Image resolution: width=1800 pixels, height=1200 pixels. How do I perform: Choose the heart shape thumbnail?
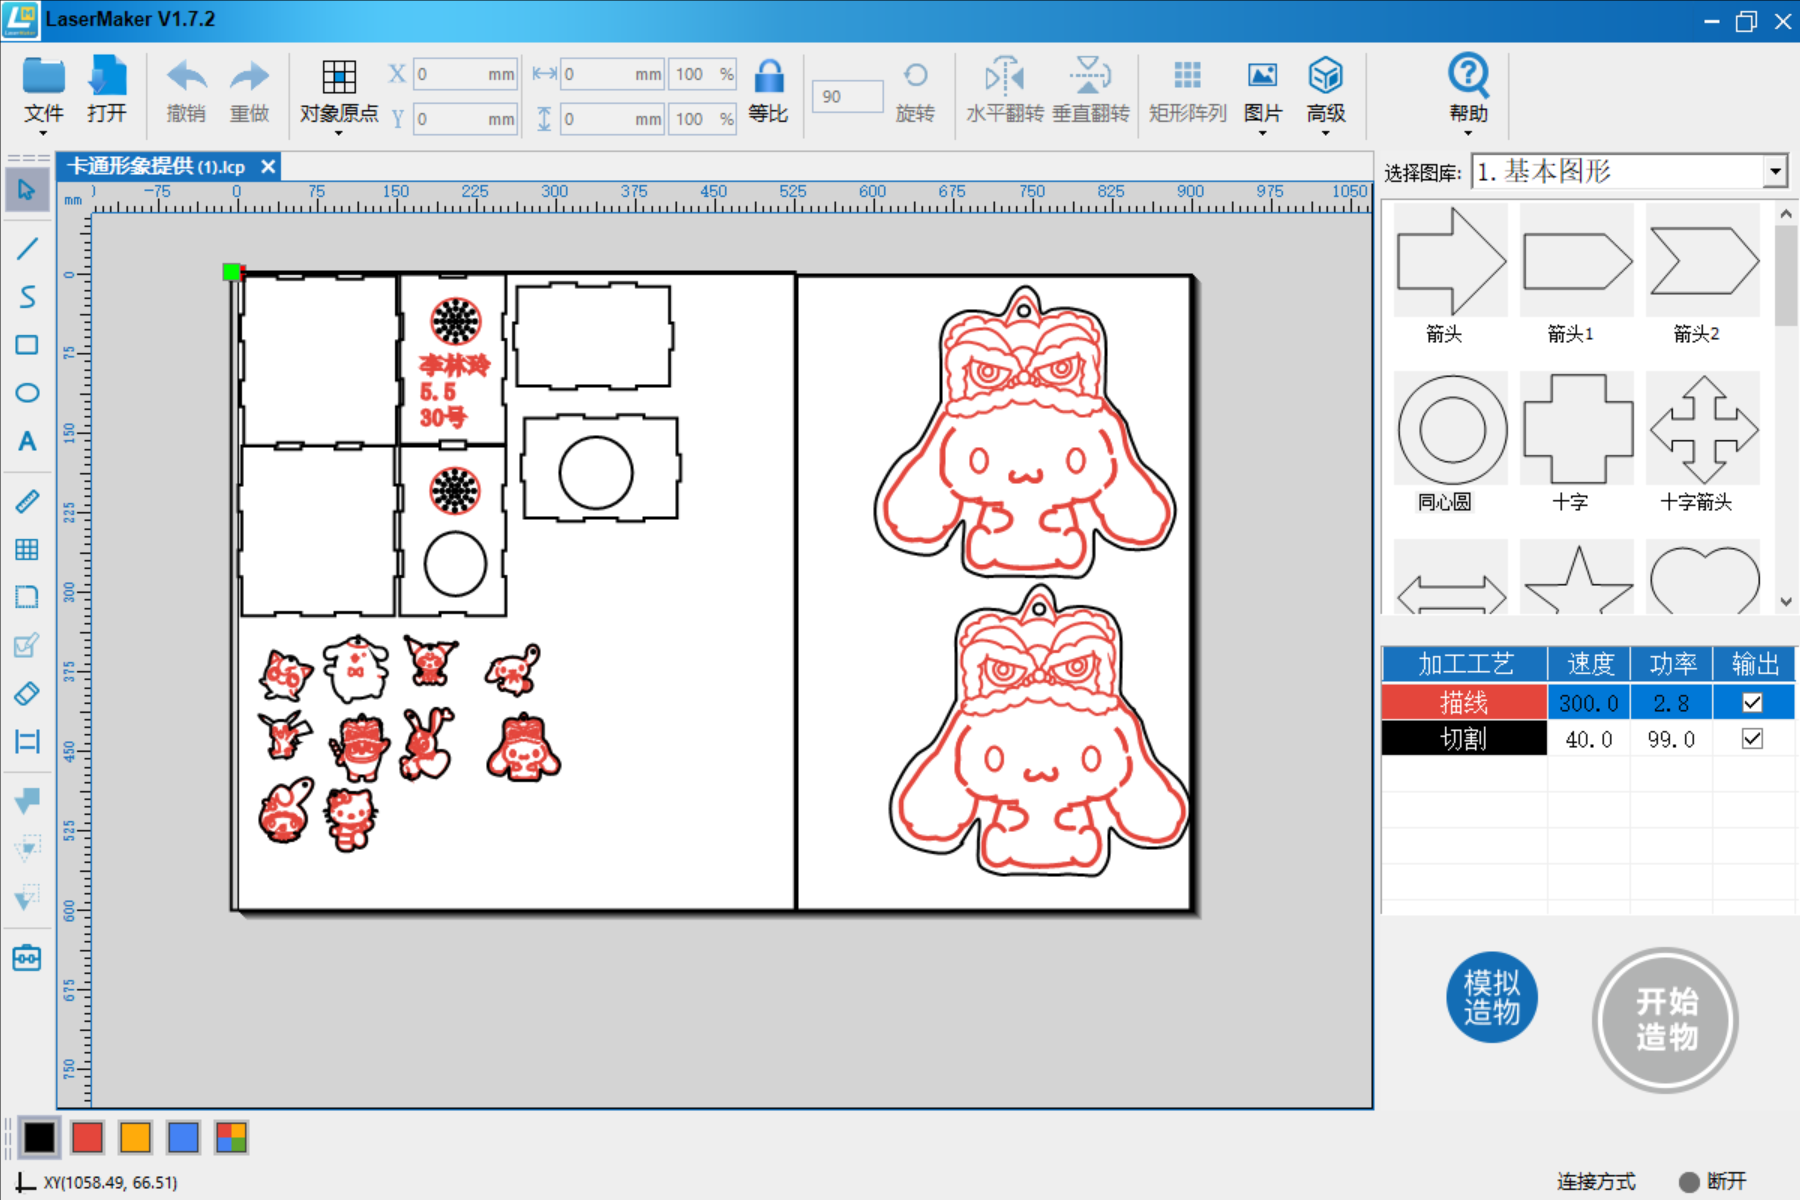tap(1703, 577)
